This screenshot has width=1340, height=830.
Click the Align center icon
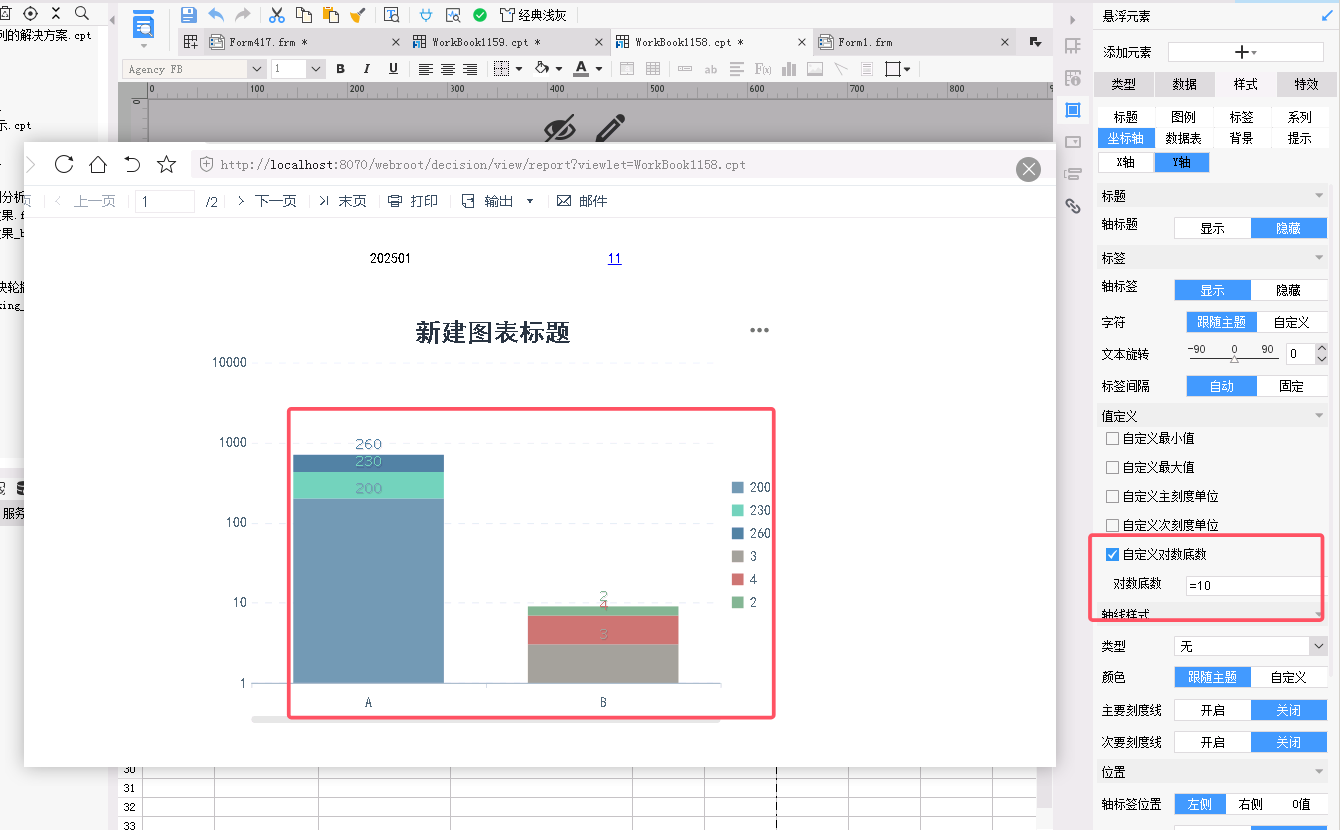tap(448, 69)
